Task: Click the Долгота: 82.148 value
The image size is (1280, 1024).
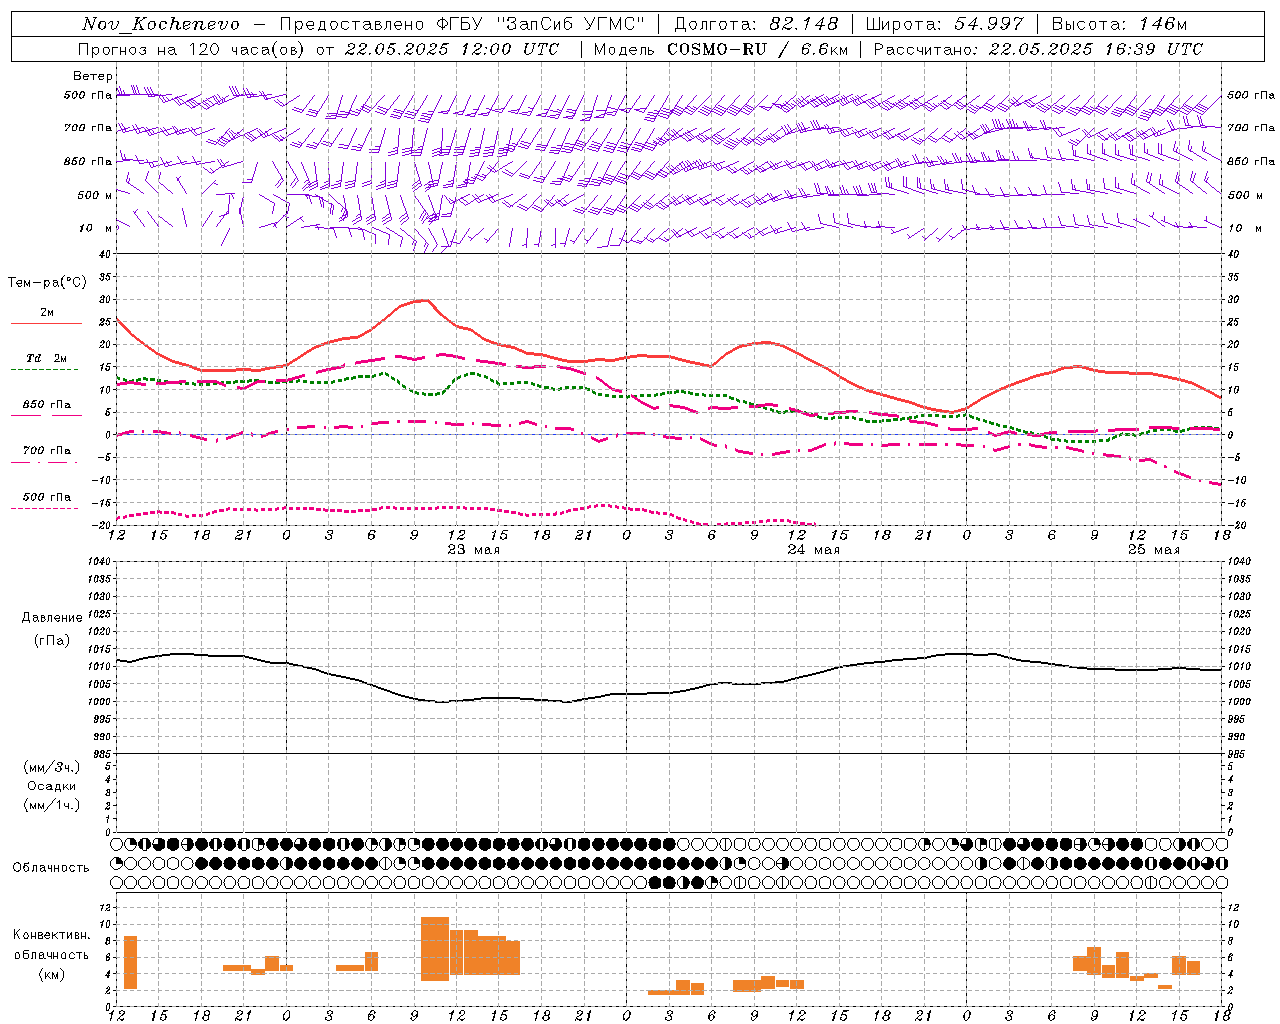Action: click(756, 24)
